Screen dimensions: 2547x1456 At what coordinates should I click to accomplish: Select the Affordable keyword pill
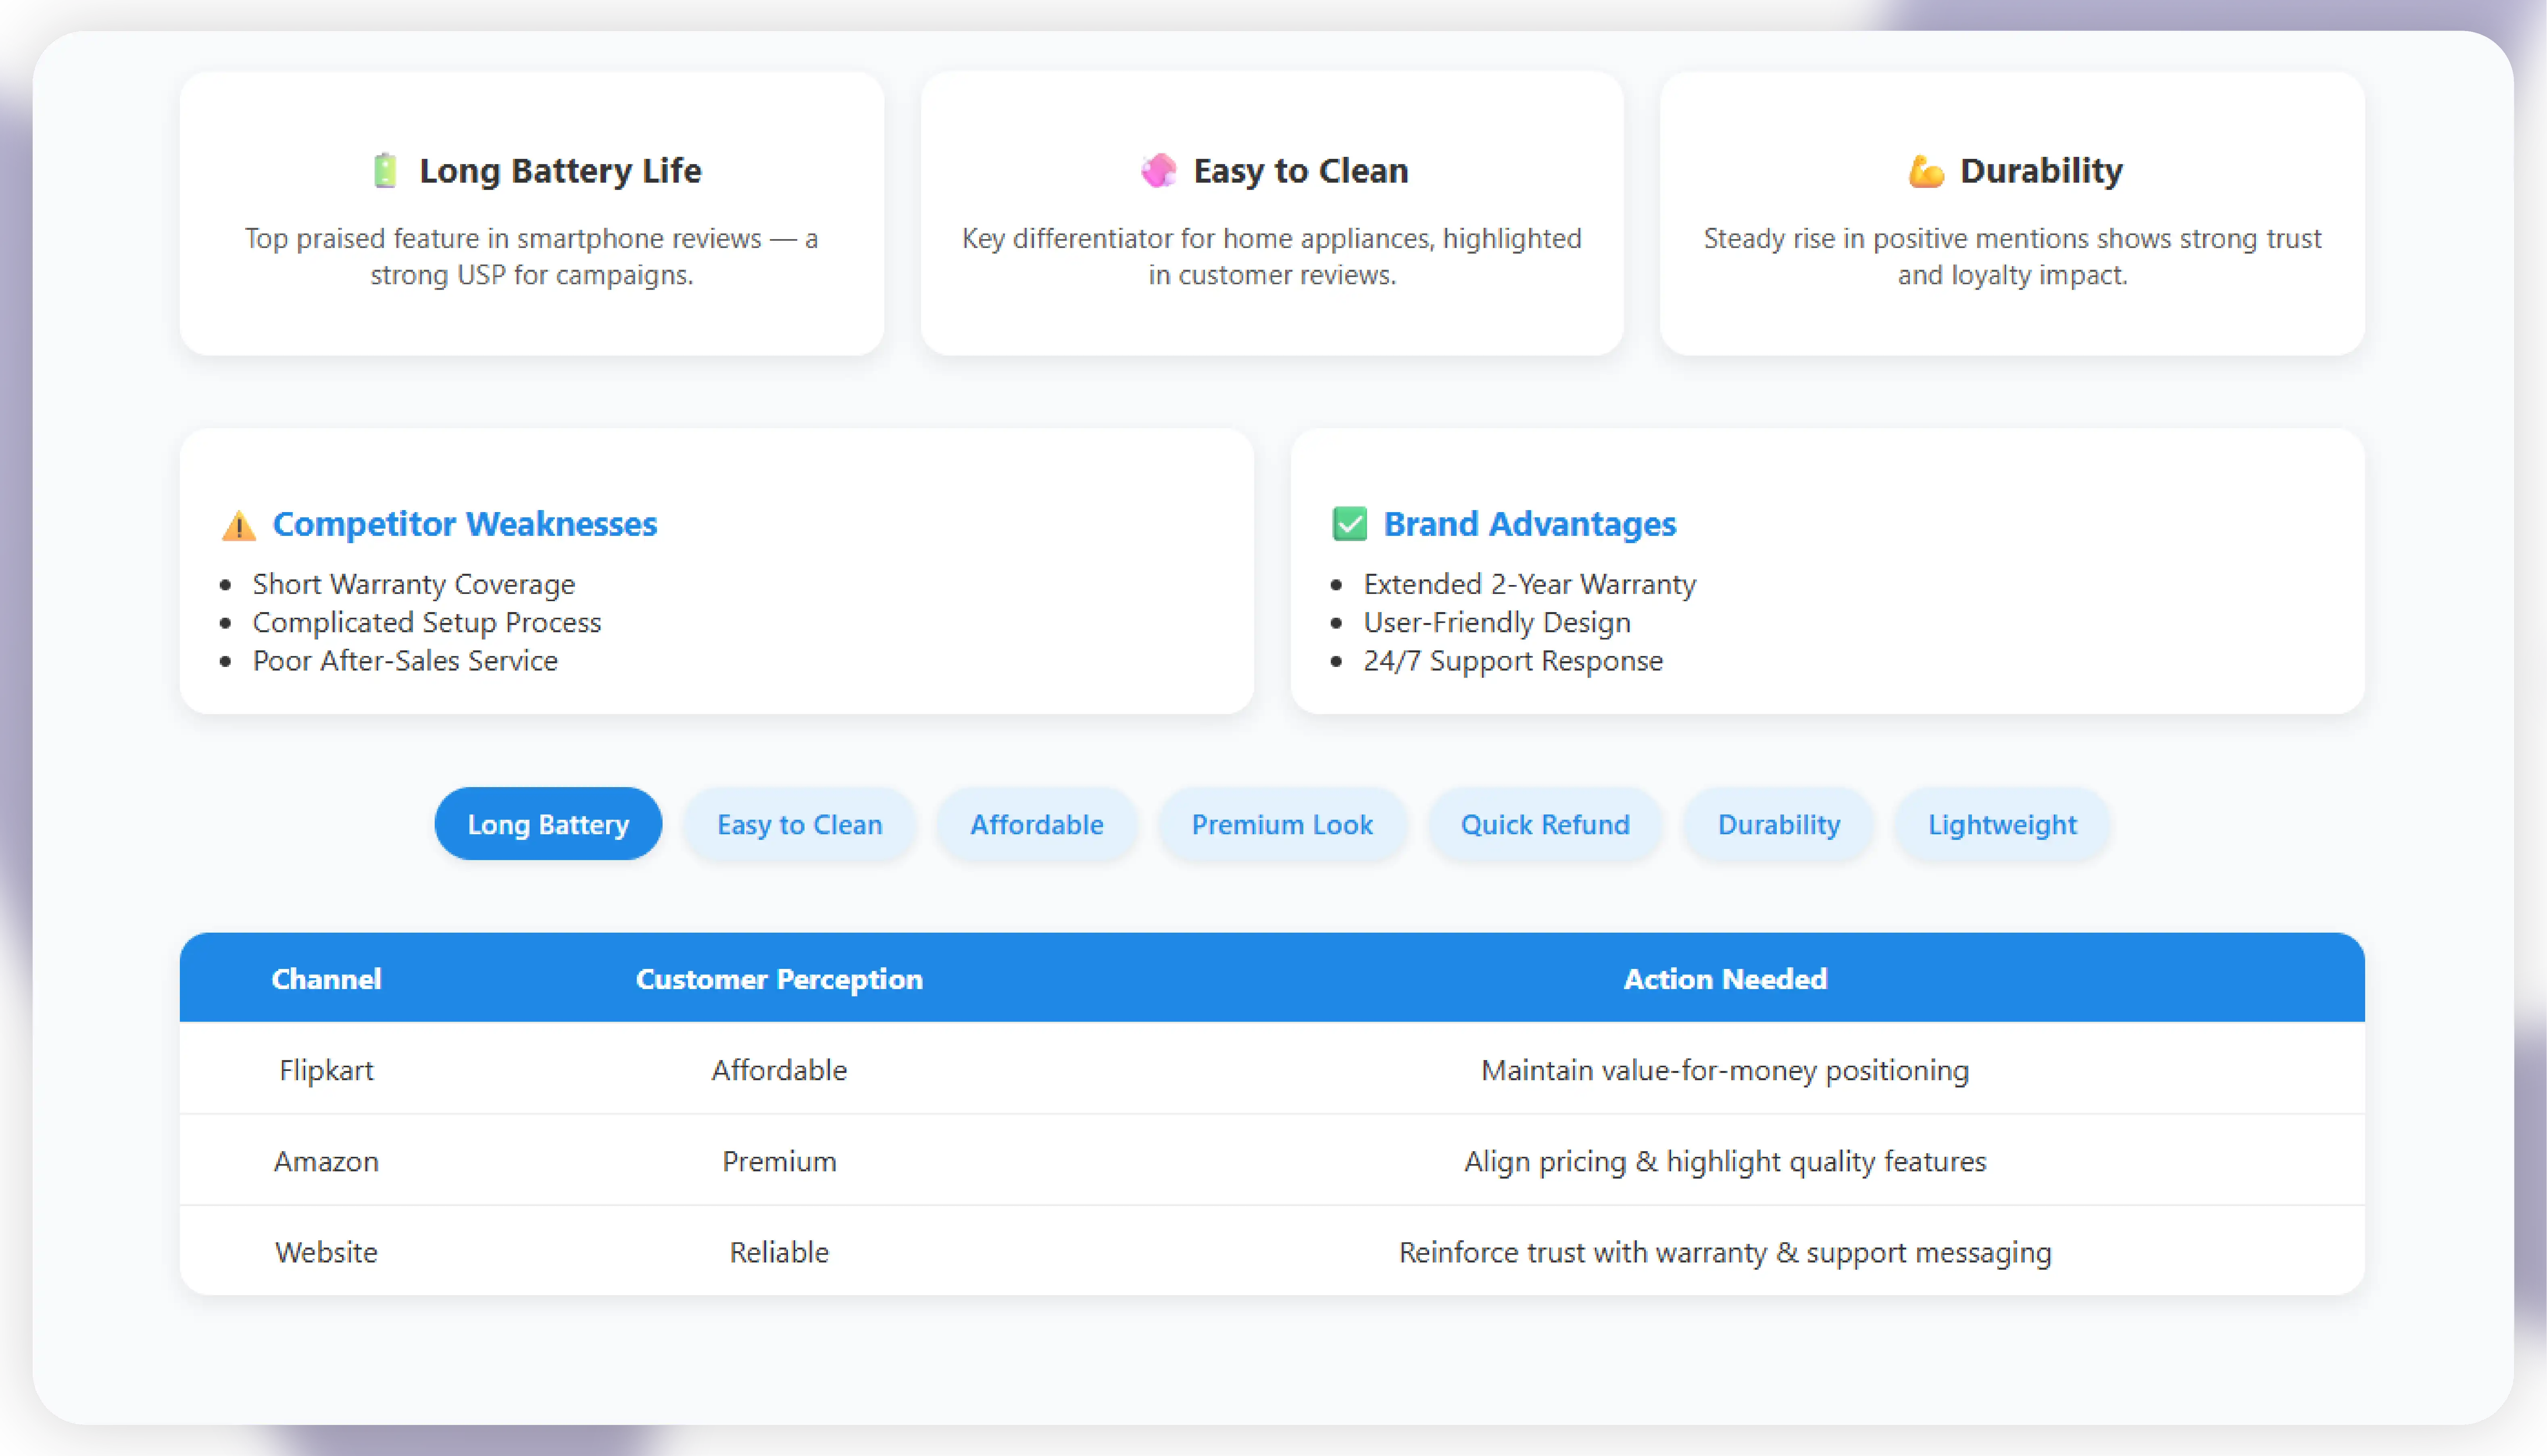click(x=1036, y=824)
